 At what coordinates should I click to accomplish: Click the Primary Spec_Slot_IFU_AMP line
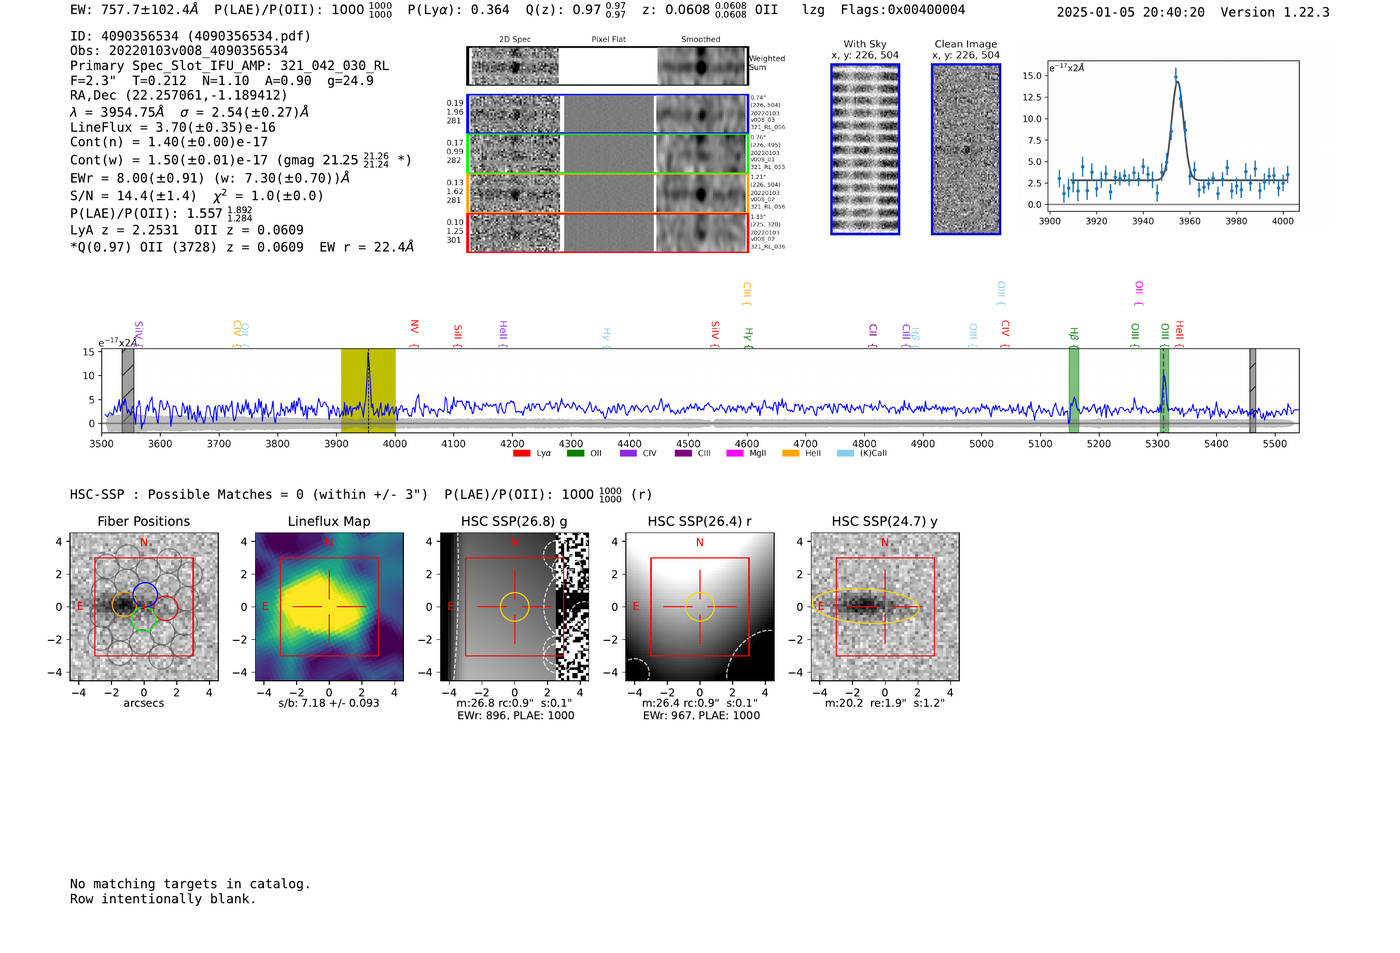click(x=229, y=66)
